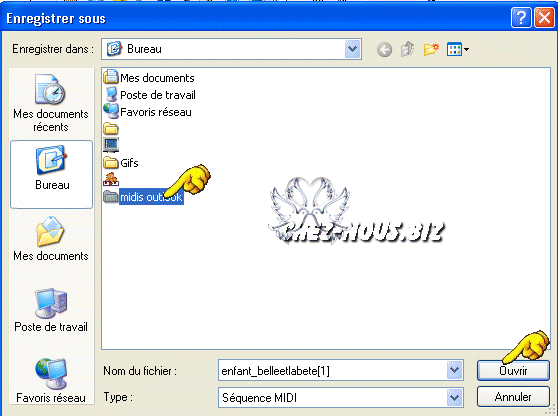The height and width of the screenshot is (416, 558).
Task: Open the view menu icon
Action: [458, 49]
